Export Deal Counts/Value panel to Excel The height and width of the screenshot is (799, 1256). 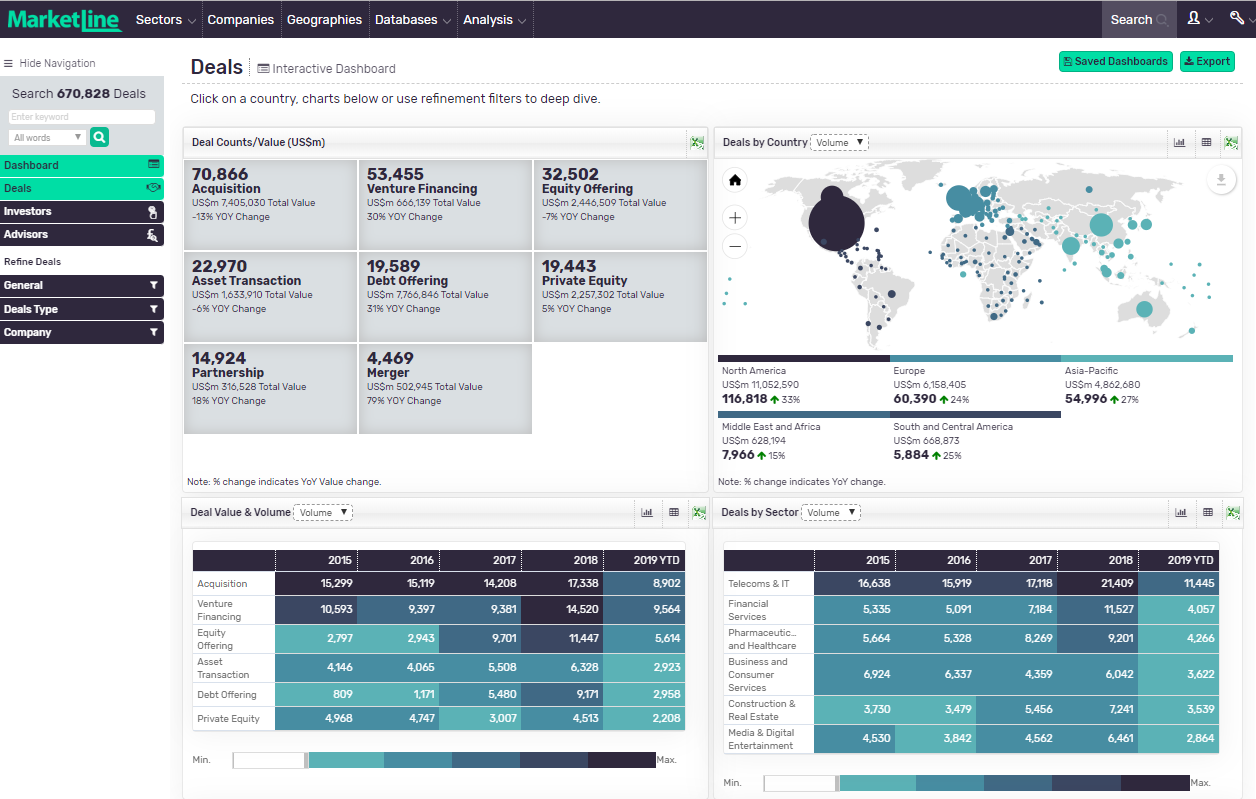[697, 142]
